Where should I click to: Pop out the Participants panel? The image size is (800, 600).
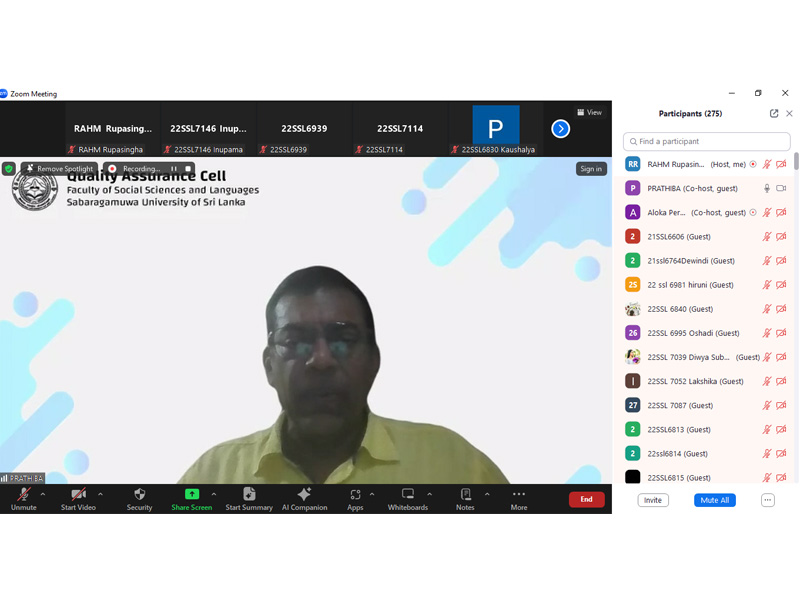[774, 114]
